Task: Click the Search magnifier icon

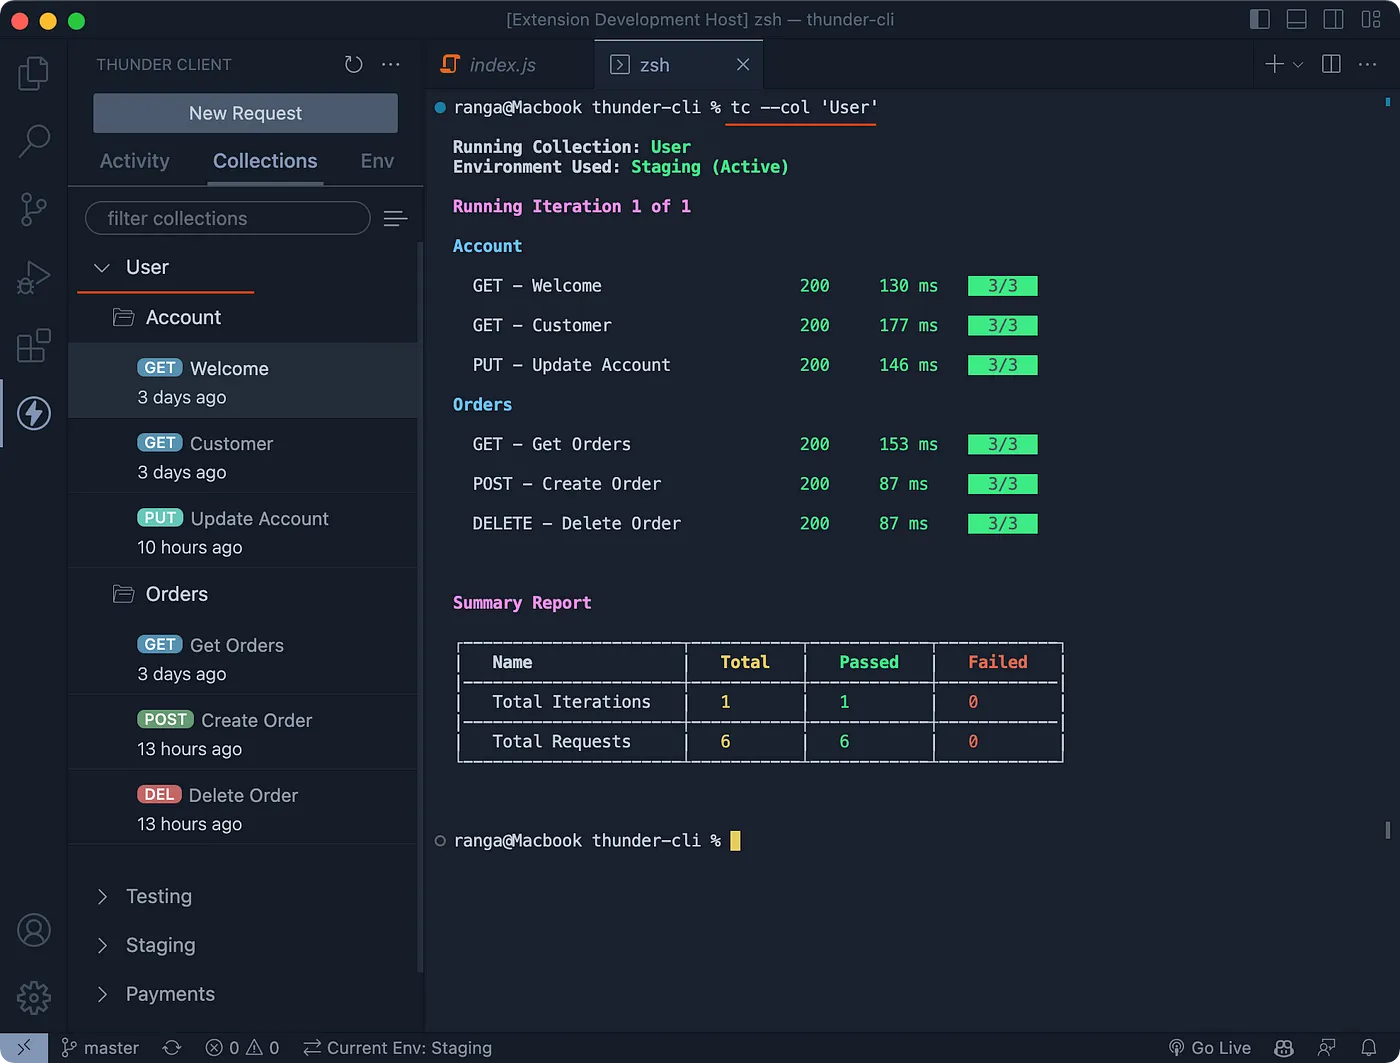Action: coord(34,141)
